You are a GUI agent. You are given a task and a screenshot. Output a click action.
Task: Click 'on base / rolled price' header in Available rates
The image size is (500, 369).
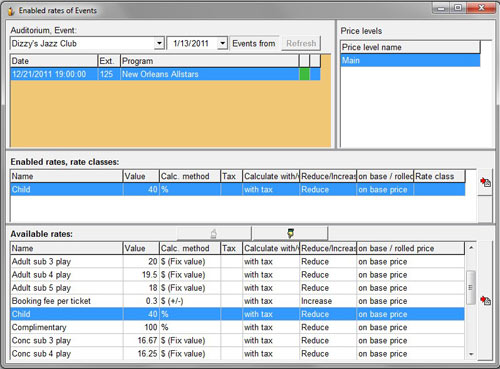pyautogui.click(x=410, y=248)
